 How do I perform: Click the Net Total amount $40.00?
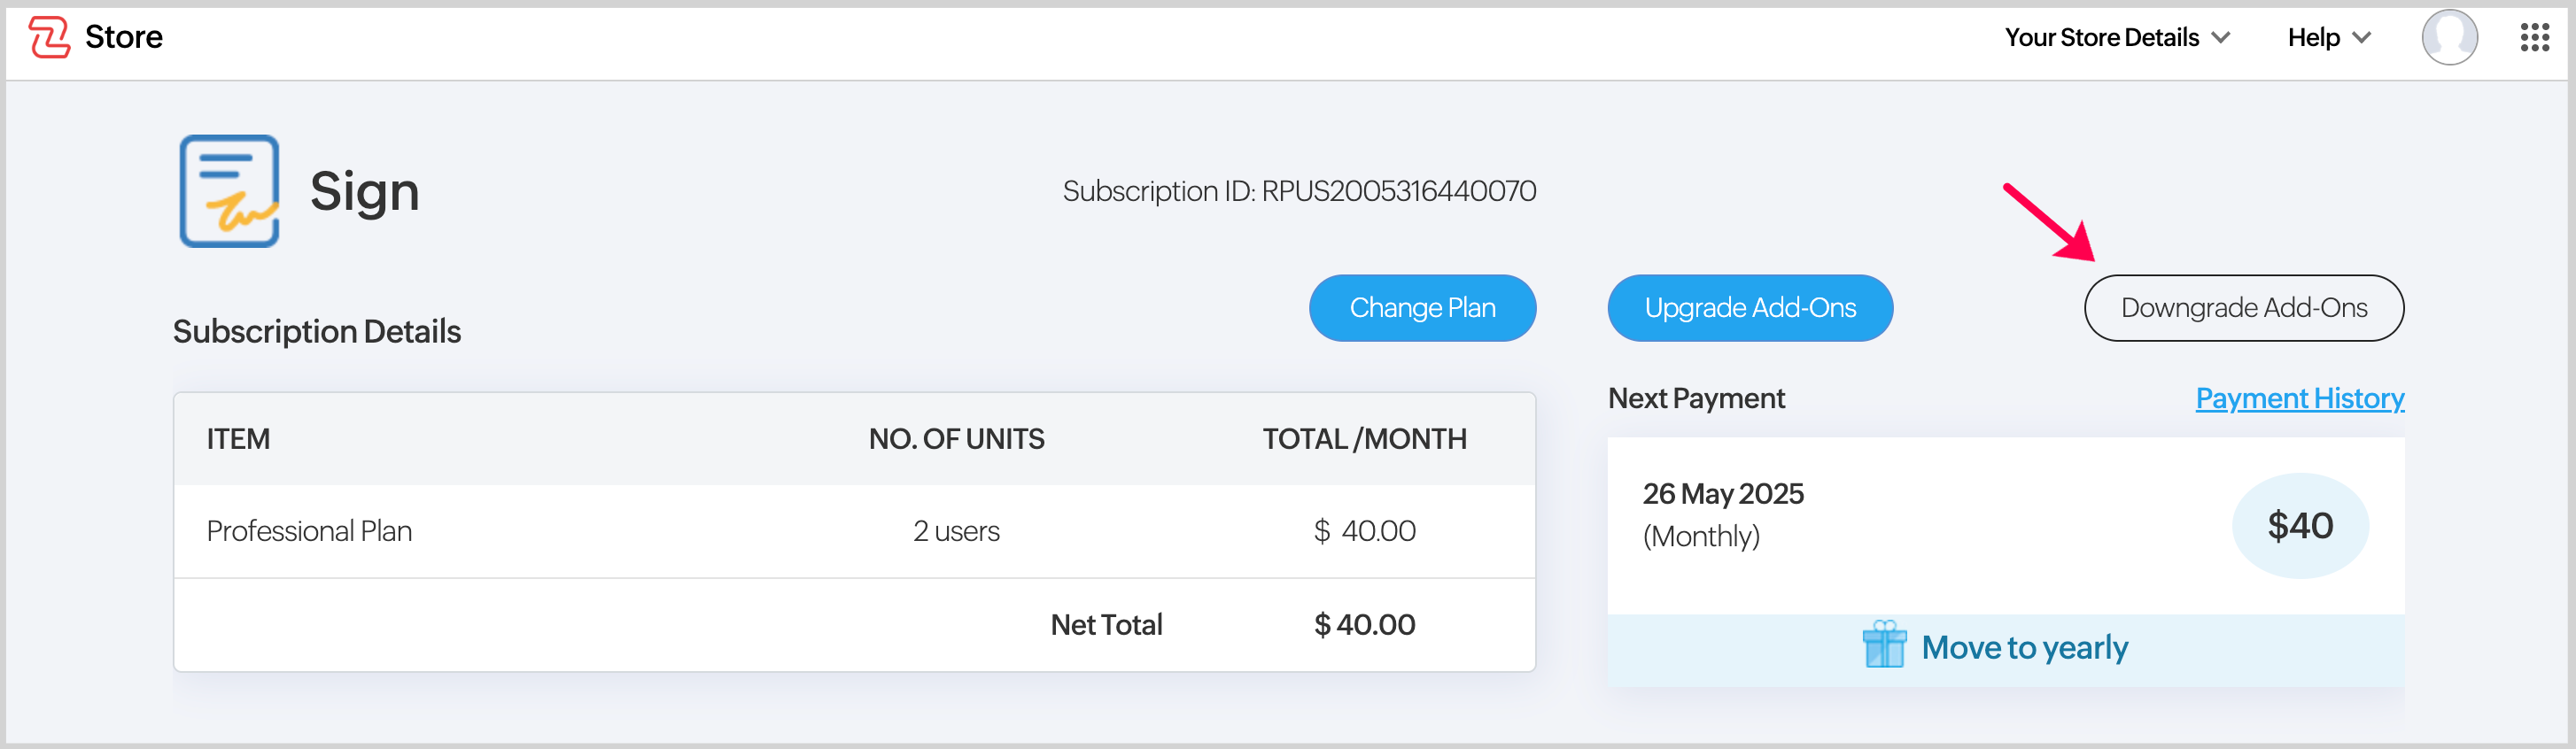tap(1364, 625)
